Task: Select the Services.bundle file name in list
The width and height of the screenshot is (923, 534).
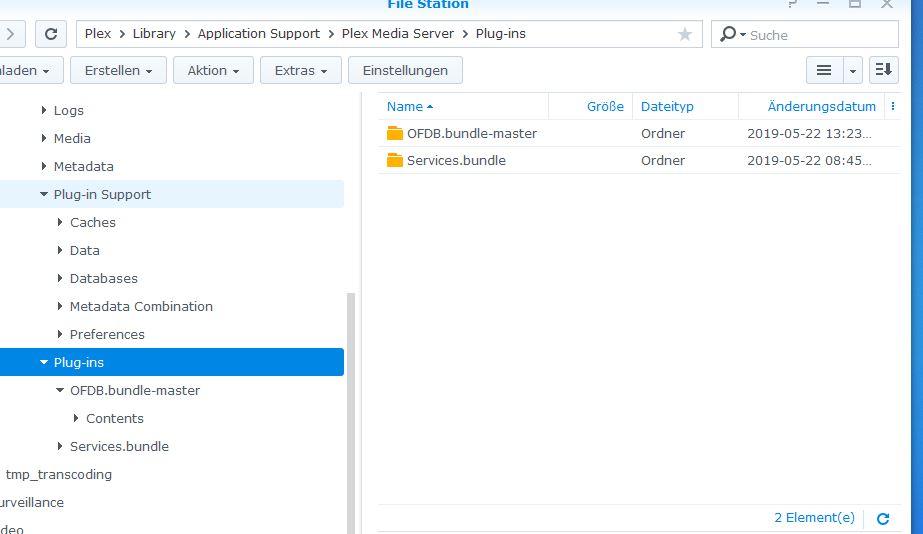Action: [x=456, y=161]
